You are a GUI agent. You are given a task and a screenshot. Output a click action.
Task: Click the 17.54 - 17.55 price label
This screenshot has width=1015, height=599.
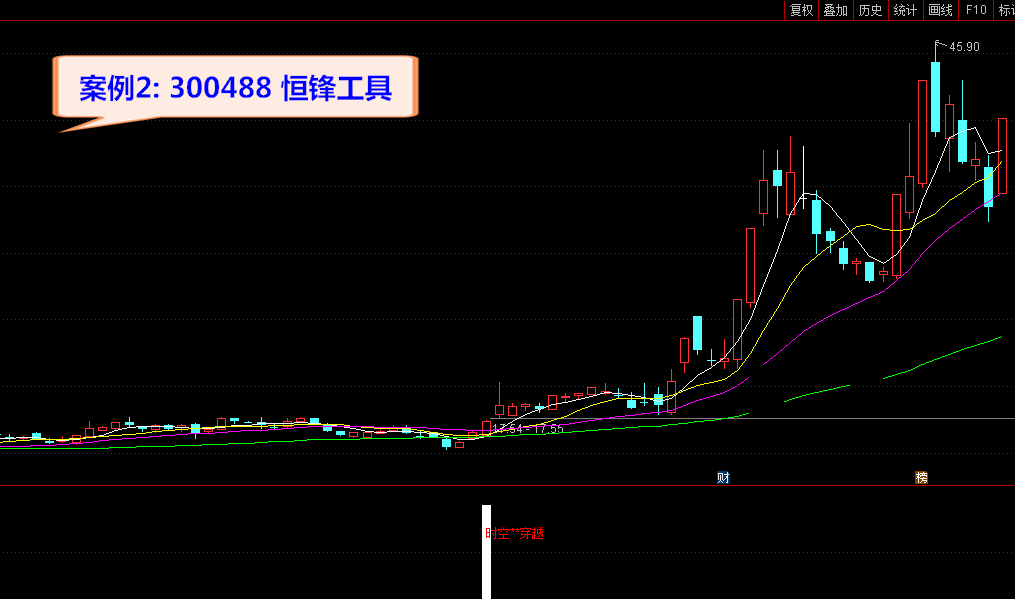(528, 429)
